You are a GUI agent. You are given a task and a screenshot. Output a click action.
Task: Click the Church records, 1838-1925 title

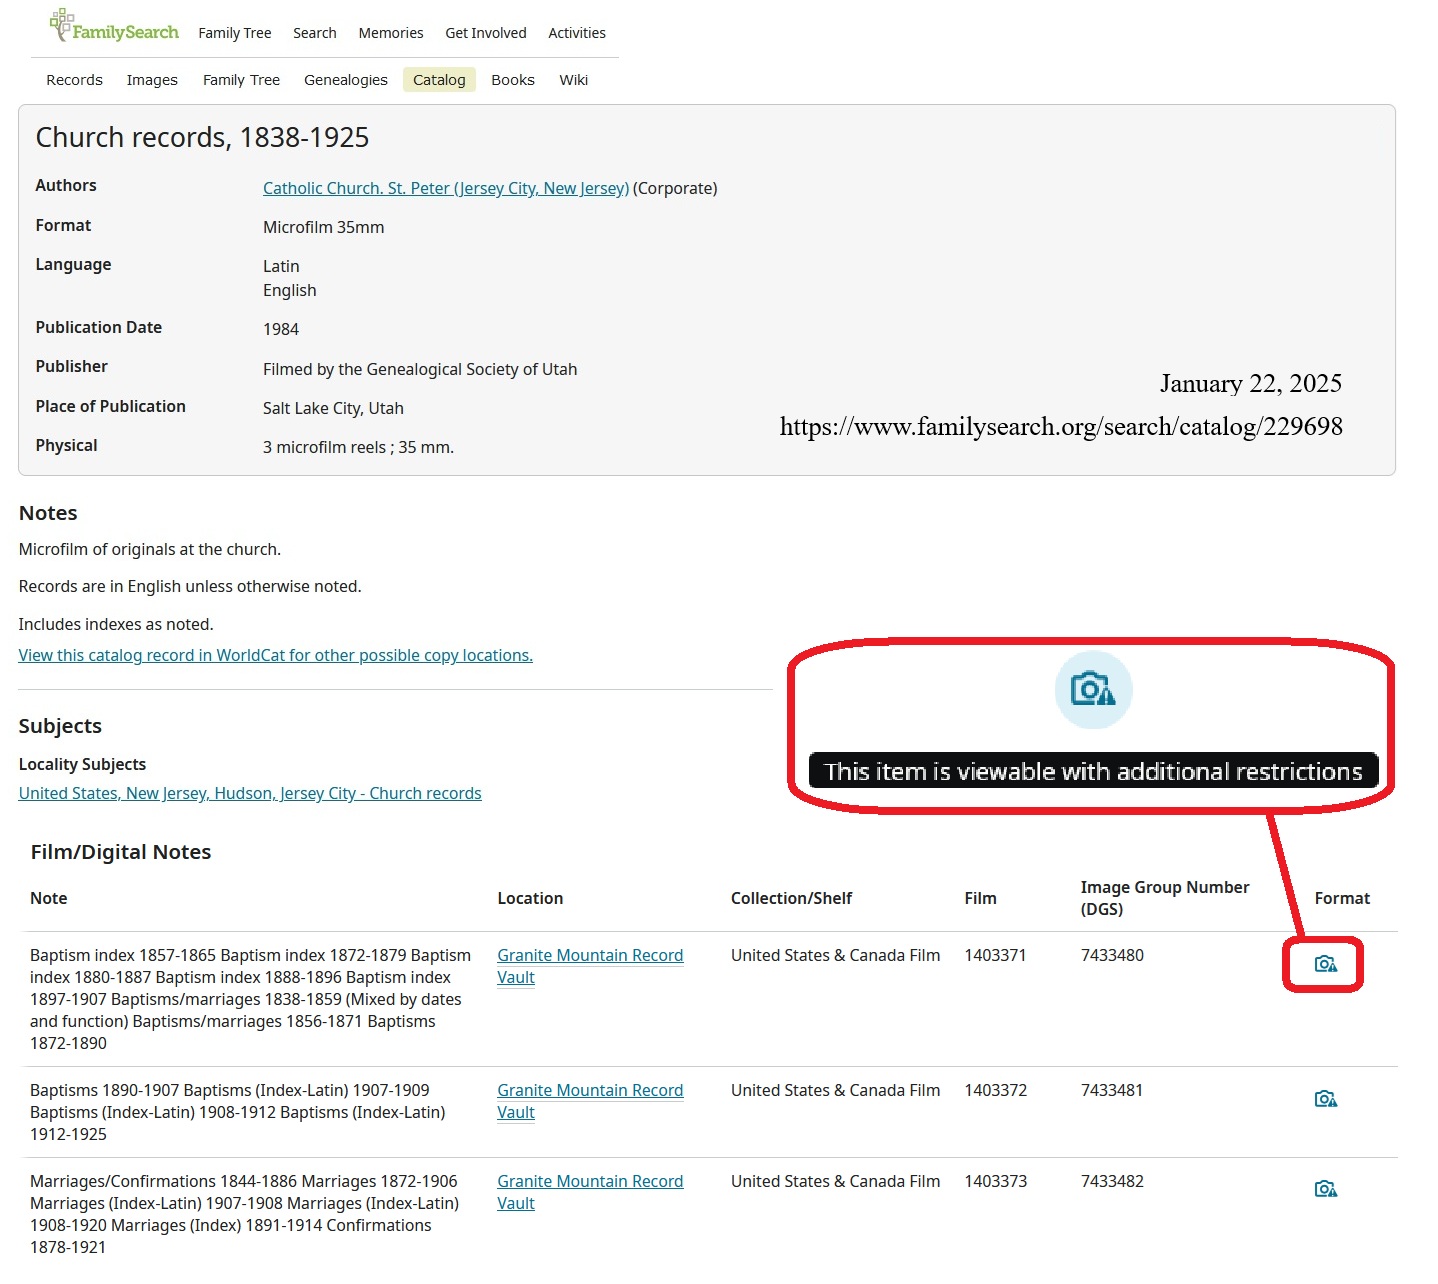(x=202, y=137)
